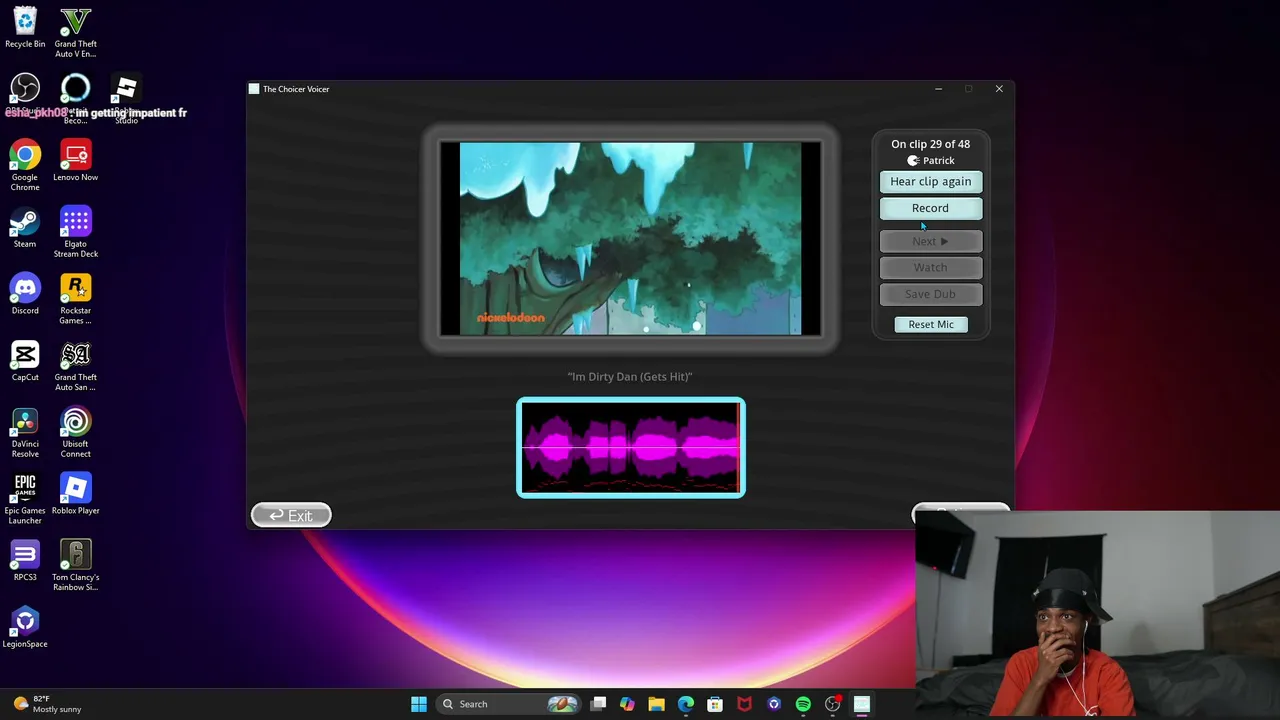Viewport: 1280px width, 720px height.
Task: Open Microsoft Store from the taskbar
Action: [x=715, y=704]
